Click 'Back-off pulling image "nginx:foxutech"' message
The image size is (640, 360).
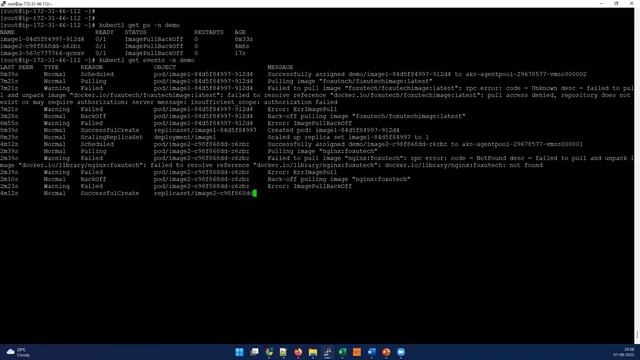coord(339,179)
